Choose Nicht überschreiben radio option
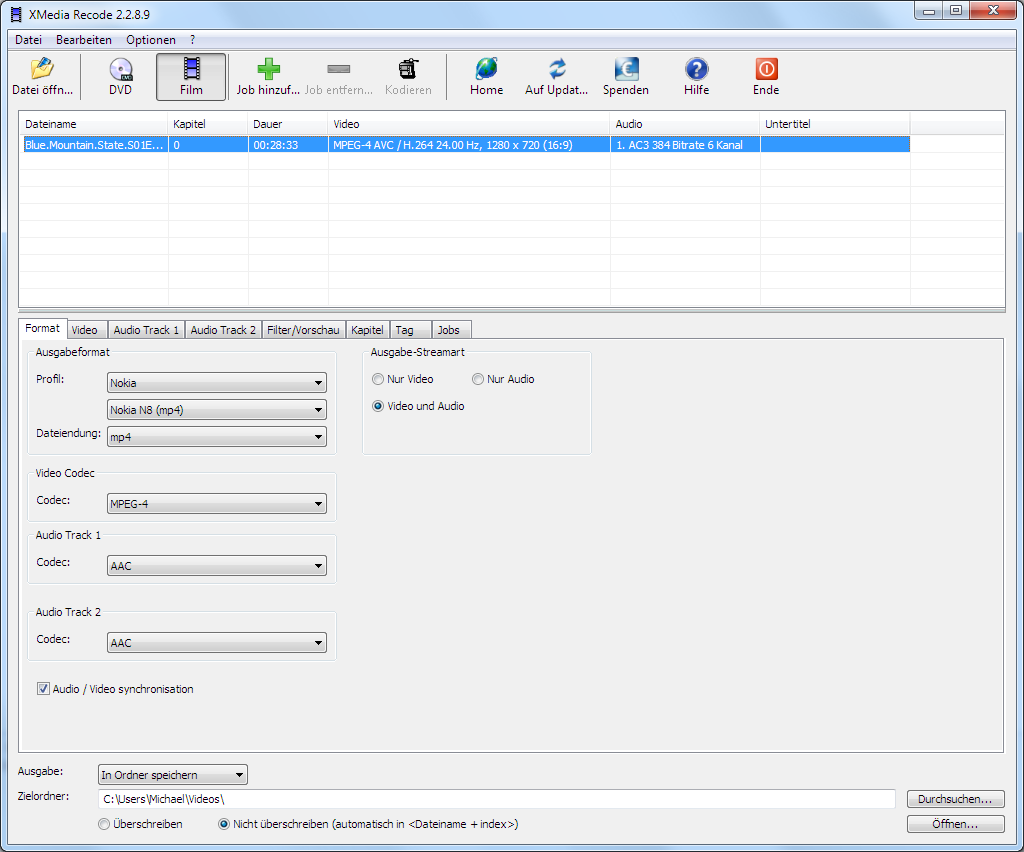The width and height of the screenshot is (1024, 852). coord(223,824)
